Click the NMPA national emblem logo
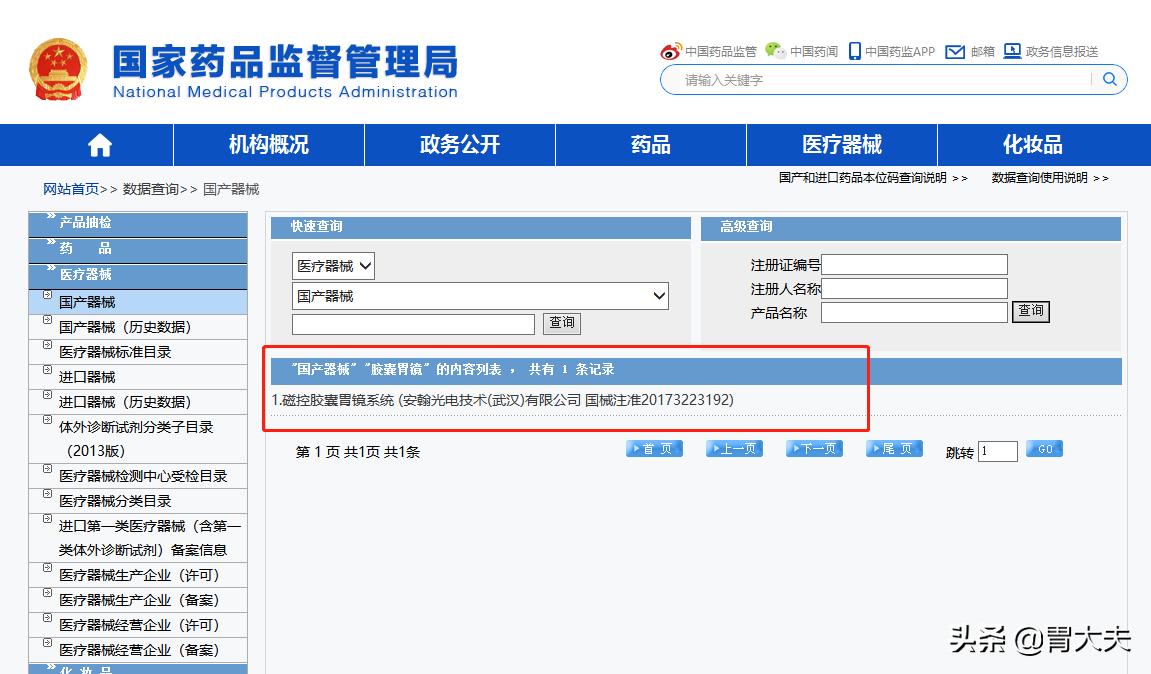This screenshot has width=1151, height=674. coord(57,66)
